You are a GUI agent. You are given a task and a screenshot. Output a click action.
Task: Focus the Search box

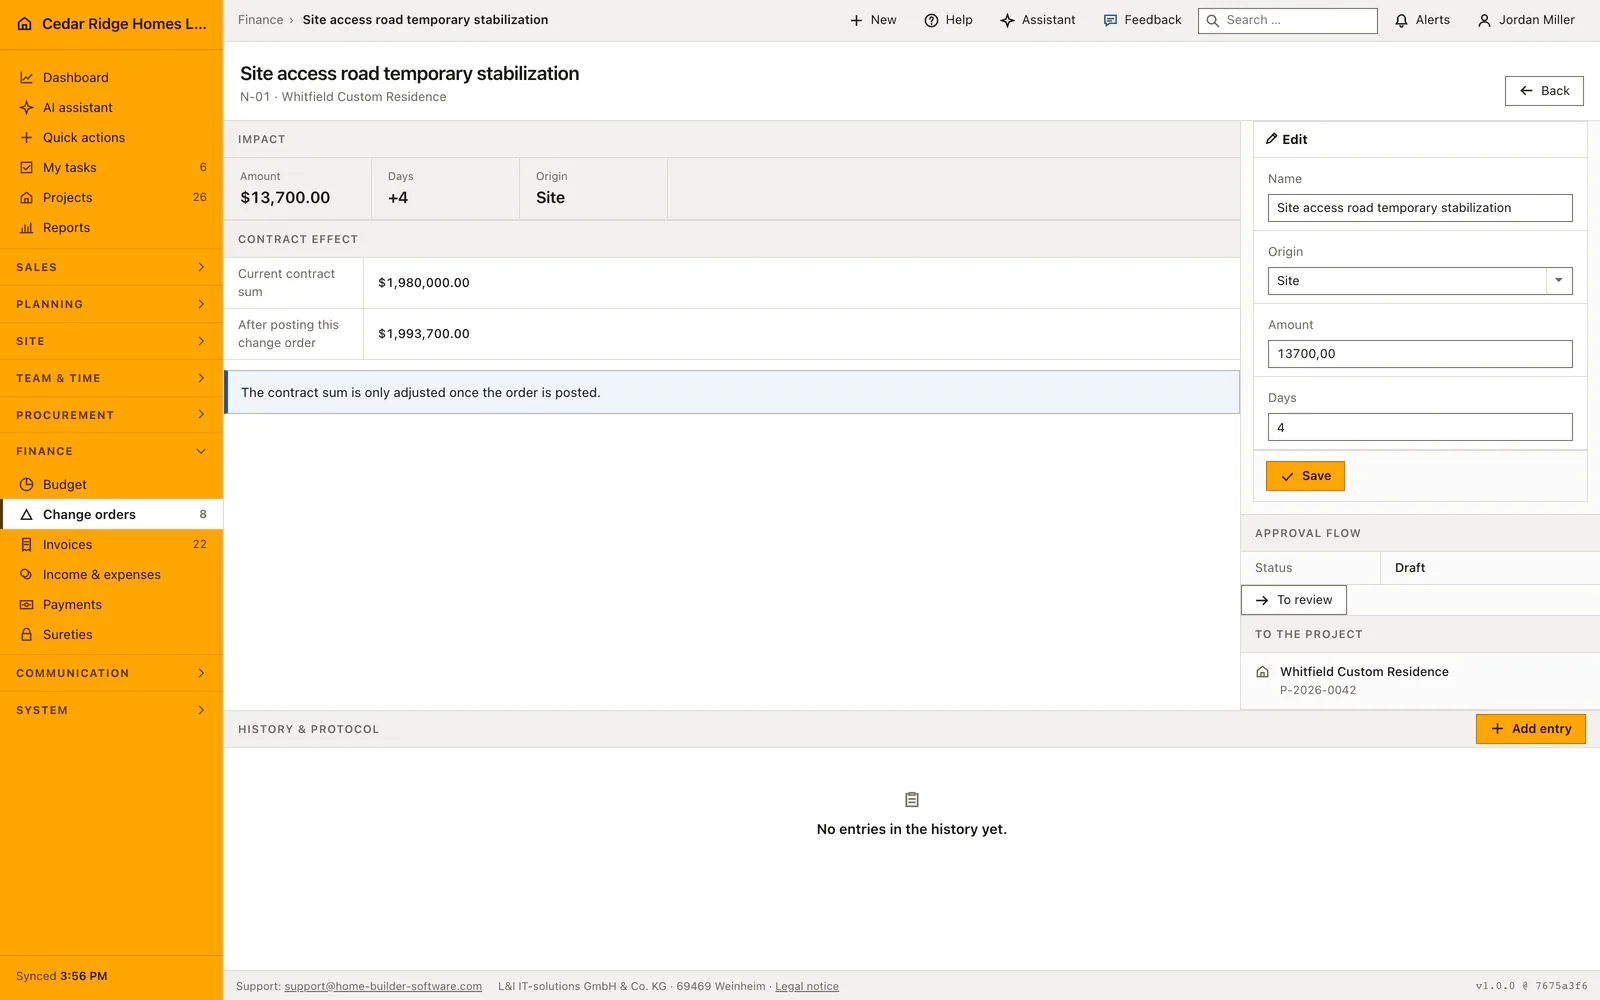pos(1288,20)
